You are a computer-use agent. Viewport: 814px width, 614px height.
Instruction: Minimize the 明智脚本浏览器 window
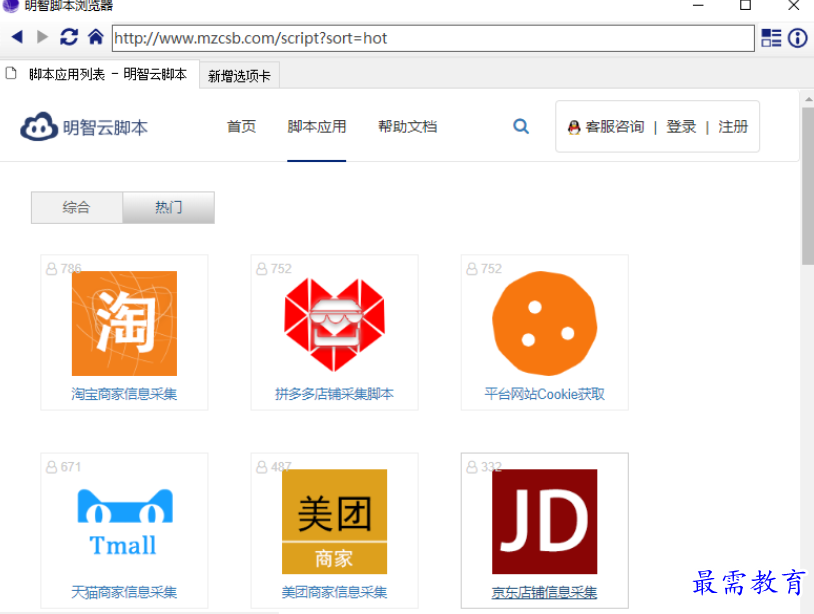[x=698, y=6]
